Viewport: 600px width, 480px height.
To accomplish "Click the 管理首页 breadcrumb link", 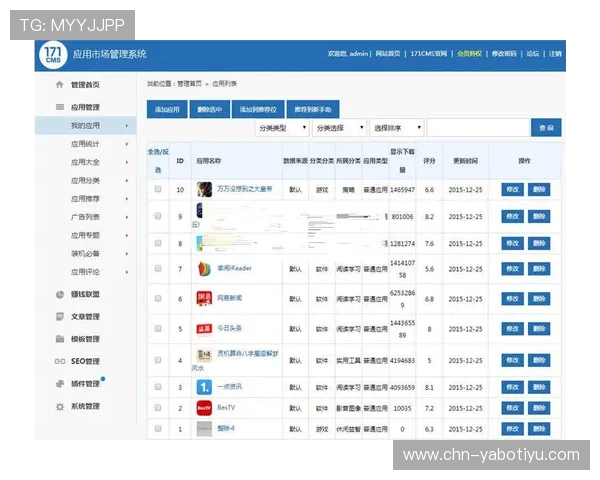I will pyautogui.click(x=189, y=83).
